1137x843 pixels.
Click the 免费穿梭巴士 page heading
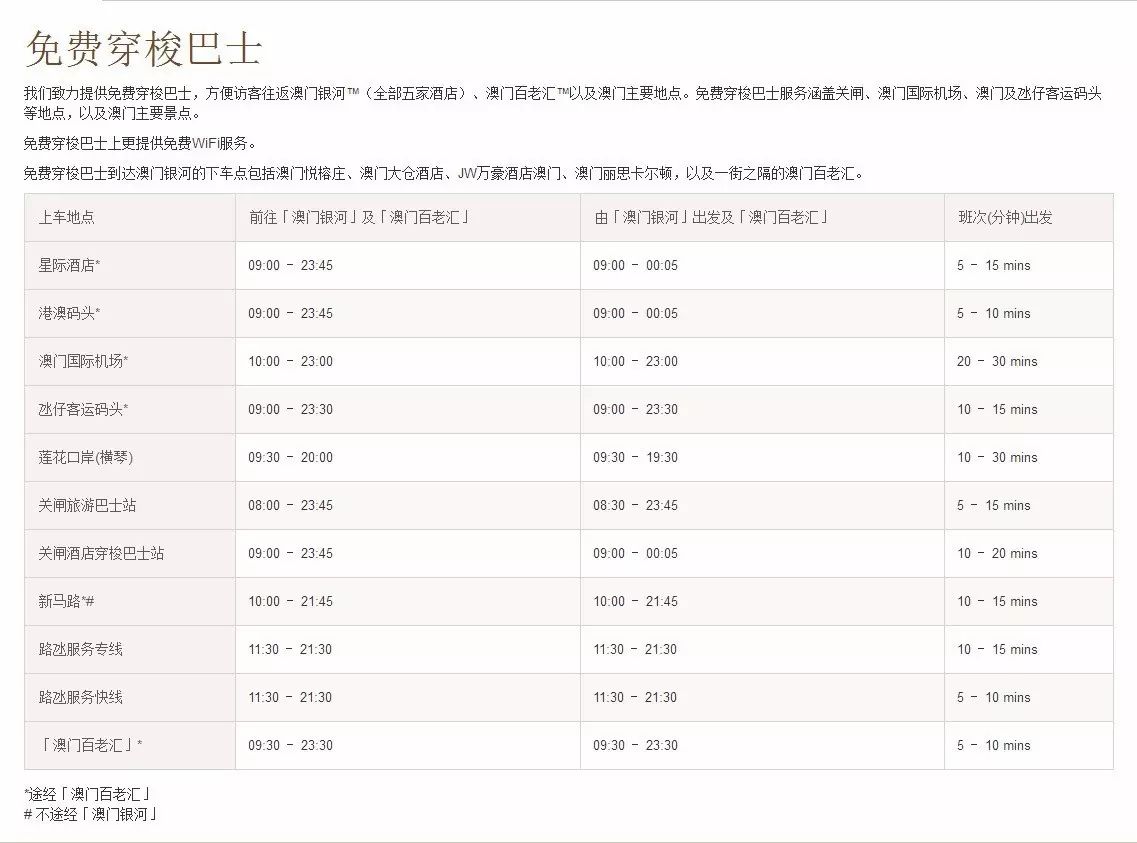pos(144,49)
